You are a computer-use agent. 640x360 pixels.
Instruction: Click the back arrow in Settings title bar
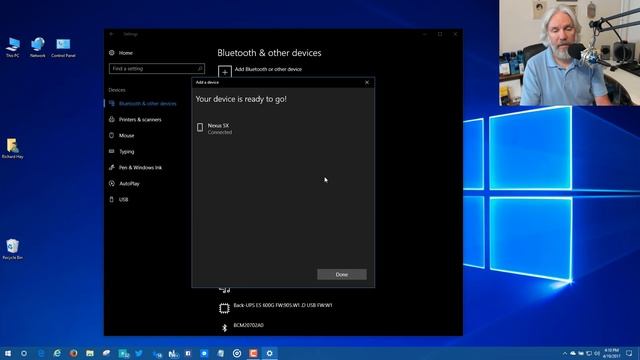coord(111,34)
